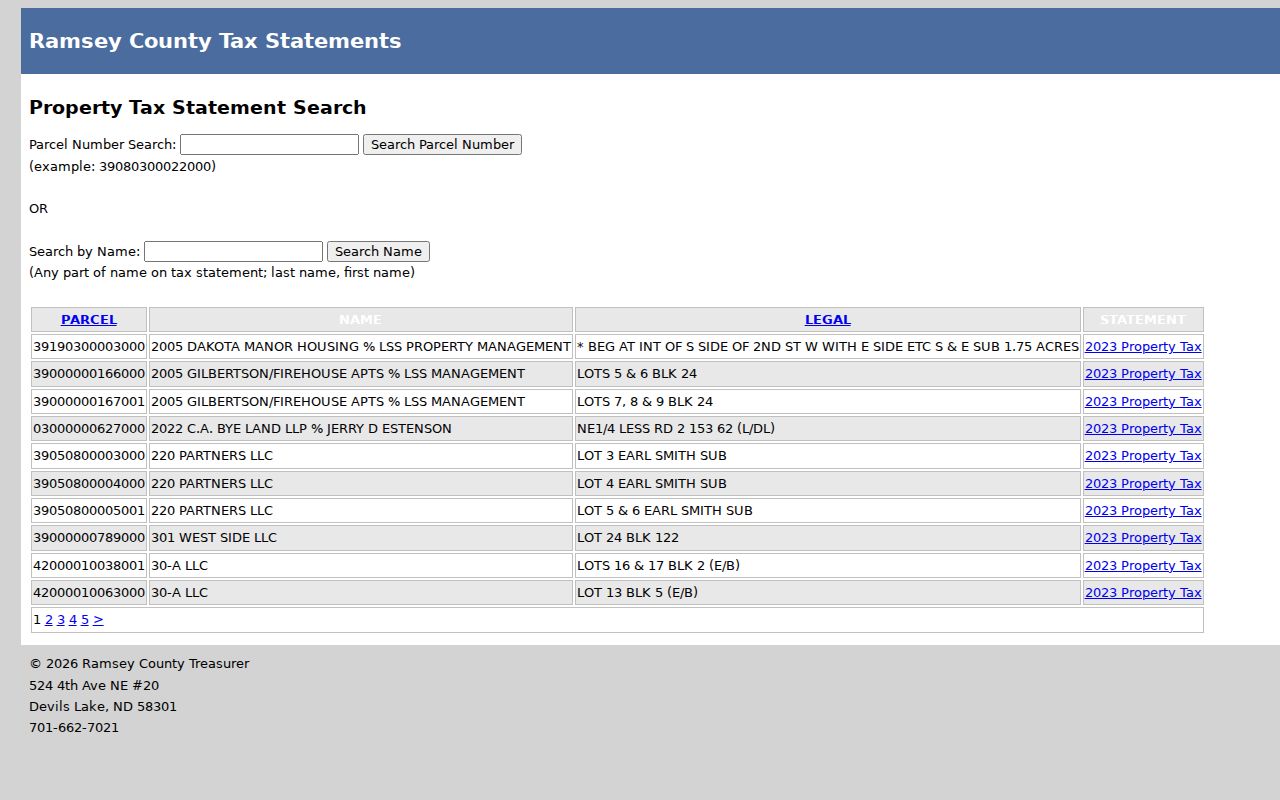Click name 2005 DAKOTA MANOR HOUSING cell
The image size is (1280, 800).
[361, 347]
